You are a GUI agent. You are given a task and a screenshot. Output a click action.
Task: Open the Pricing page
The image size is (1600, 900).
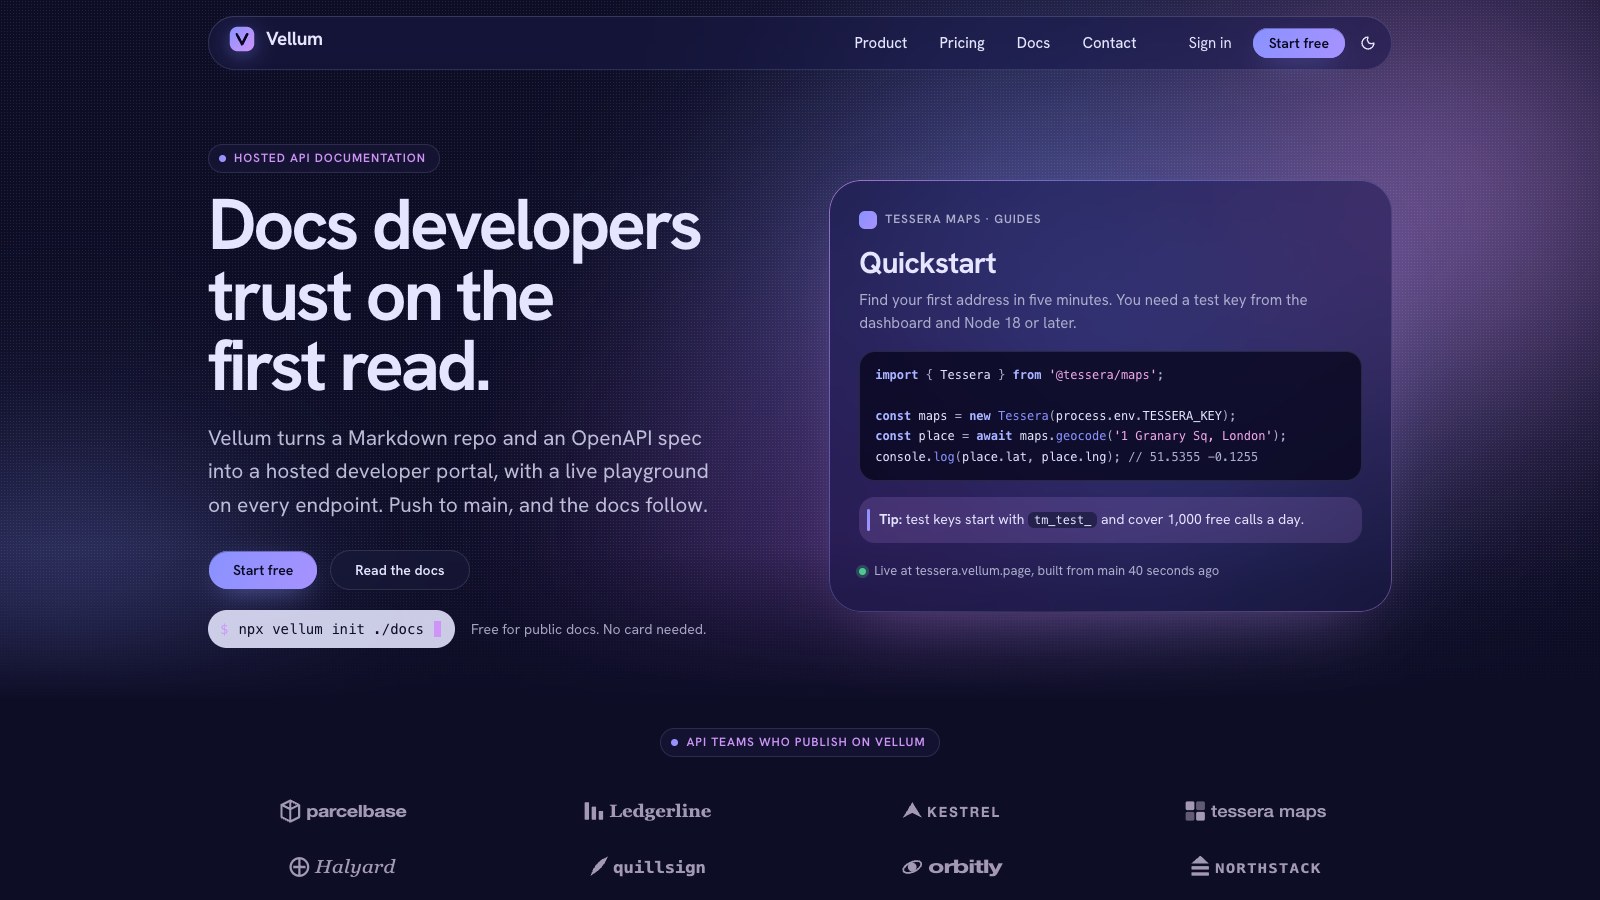coord(962,43)
